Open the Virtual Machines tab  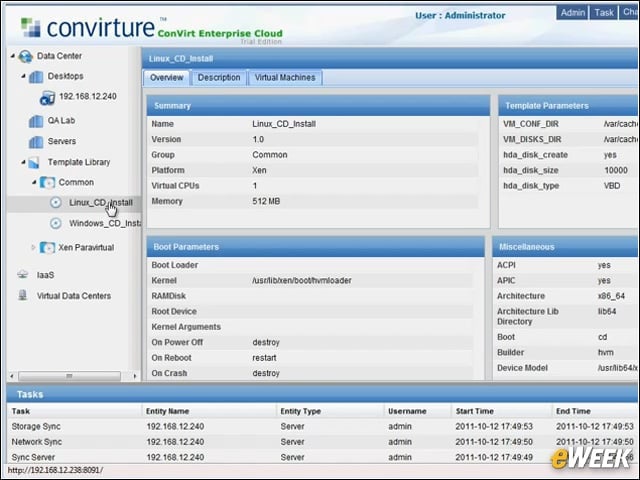click(285, 78)
